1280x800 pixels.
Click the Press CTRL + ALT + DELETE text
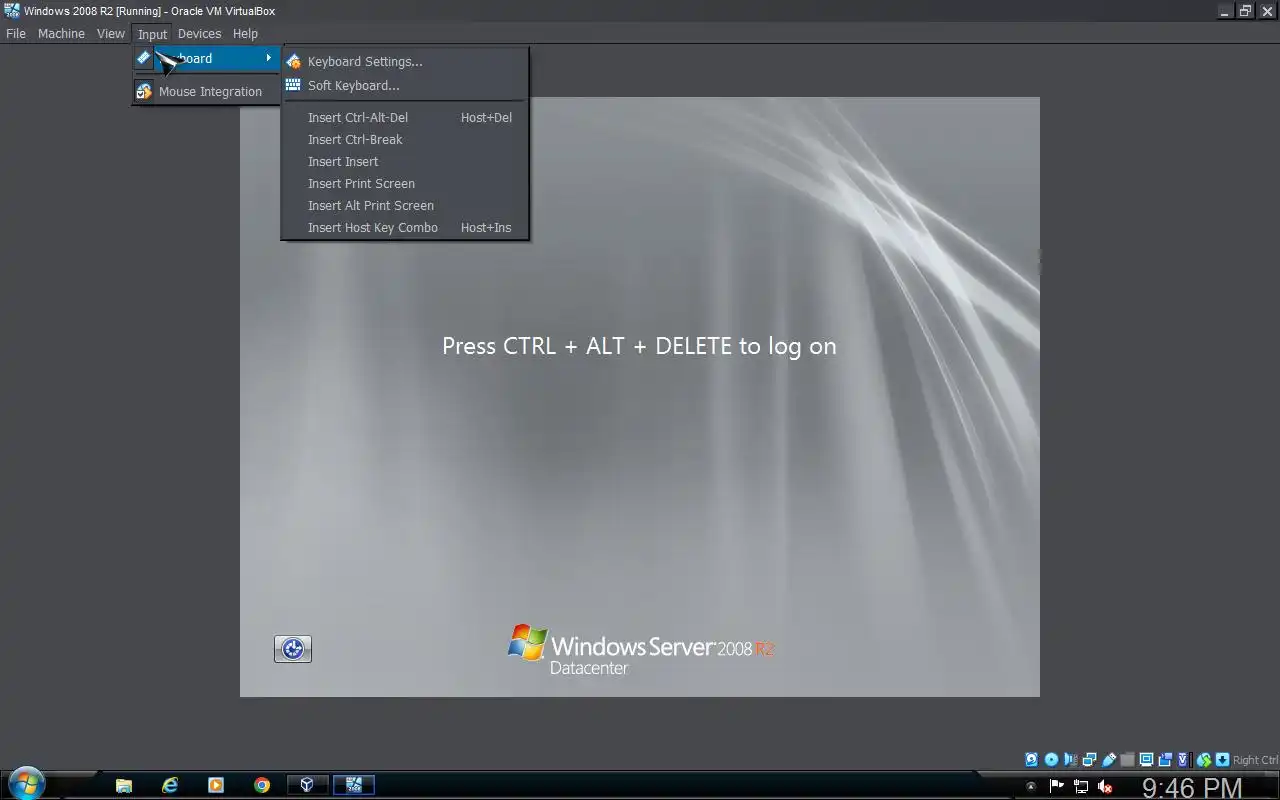639,346
